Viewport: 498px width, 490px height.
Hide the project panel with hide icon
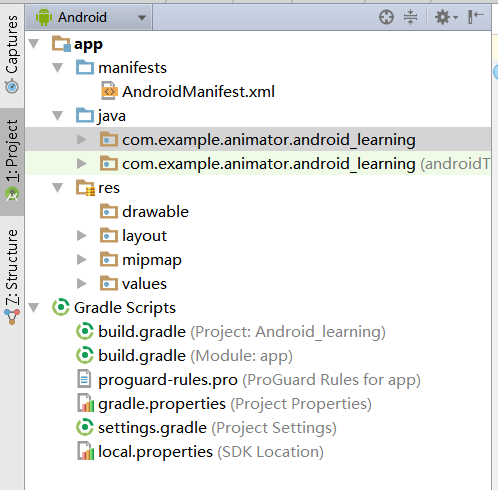coord(476,17)
